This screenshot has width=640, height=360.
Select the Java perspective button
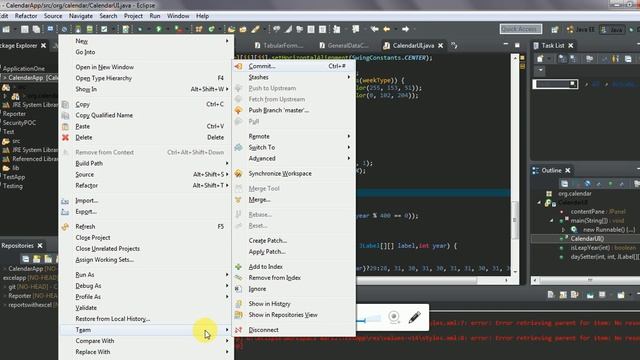pos(611,29)
